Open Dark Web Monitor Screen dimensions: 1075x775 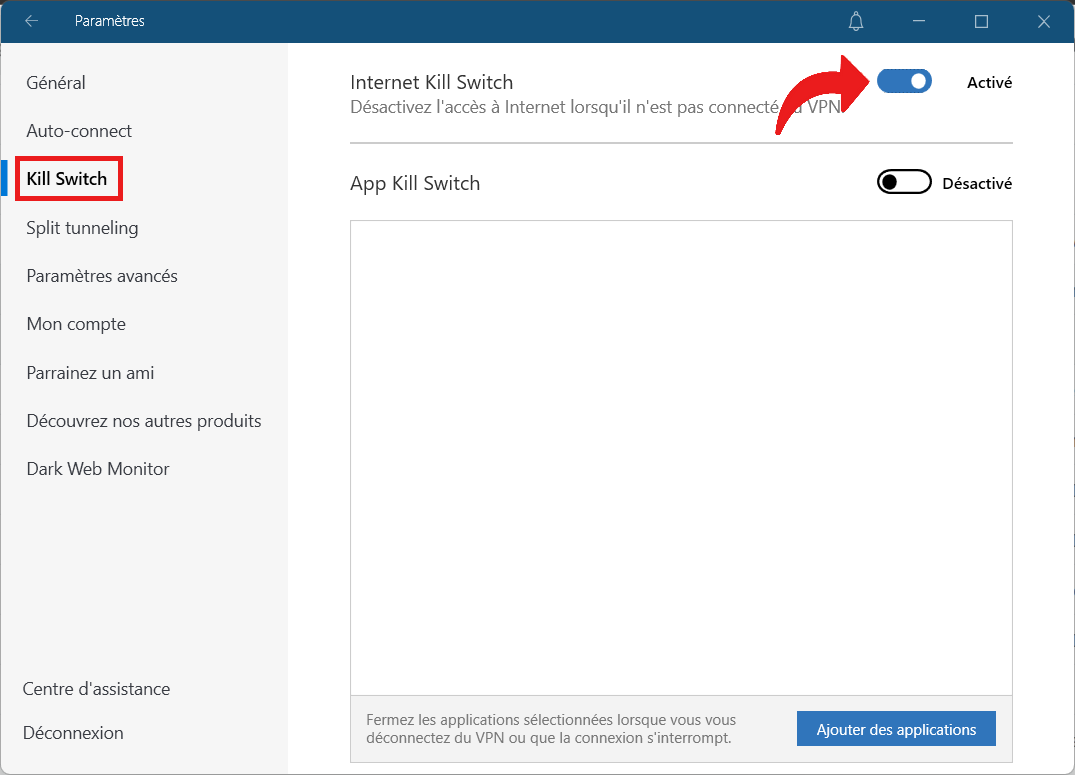98,468
